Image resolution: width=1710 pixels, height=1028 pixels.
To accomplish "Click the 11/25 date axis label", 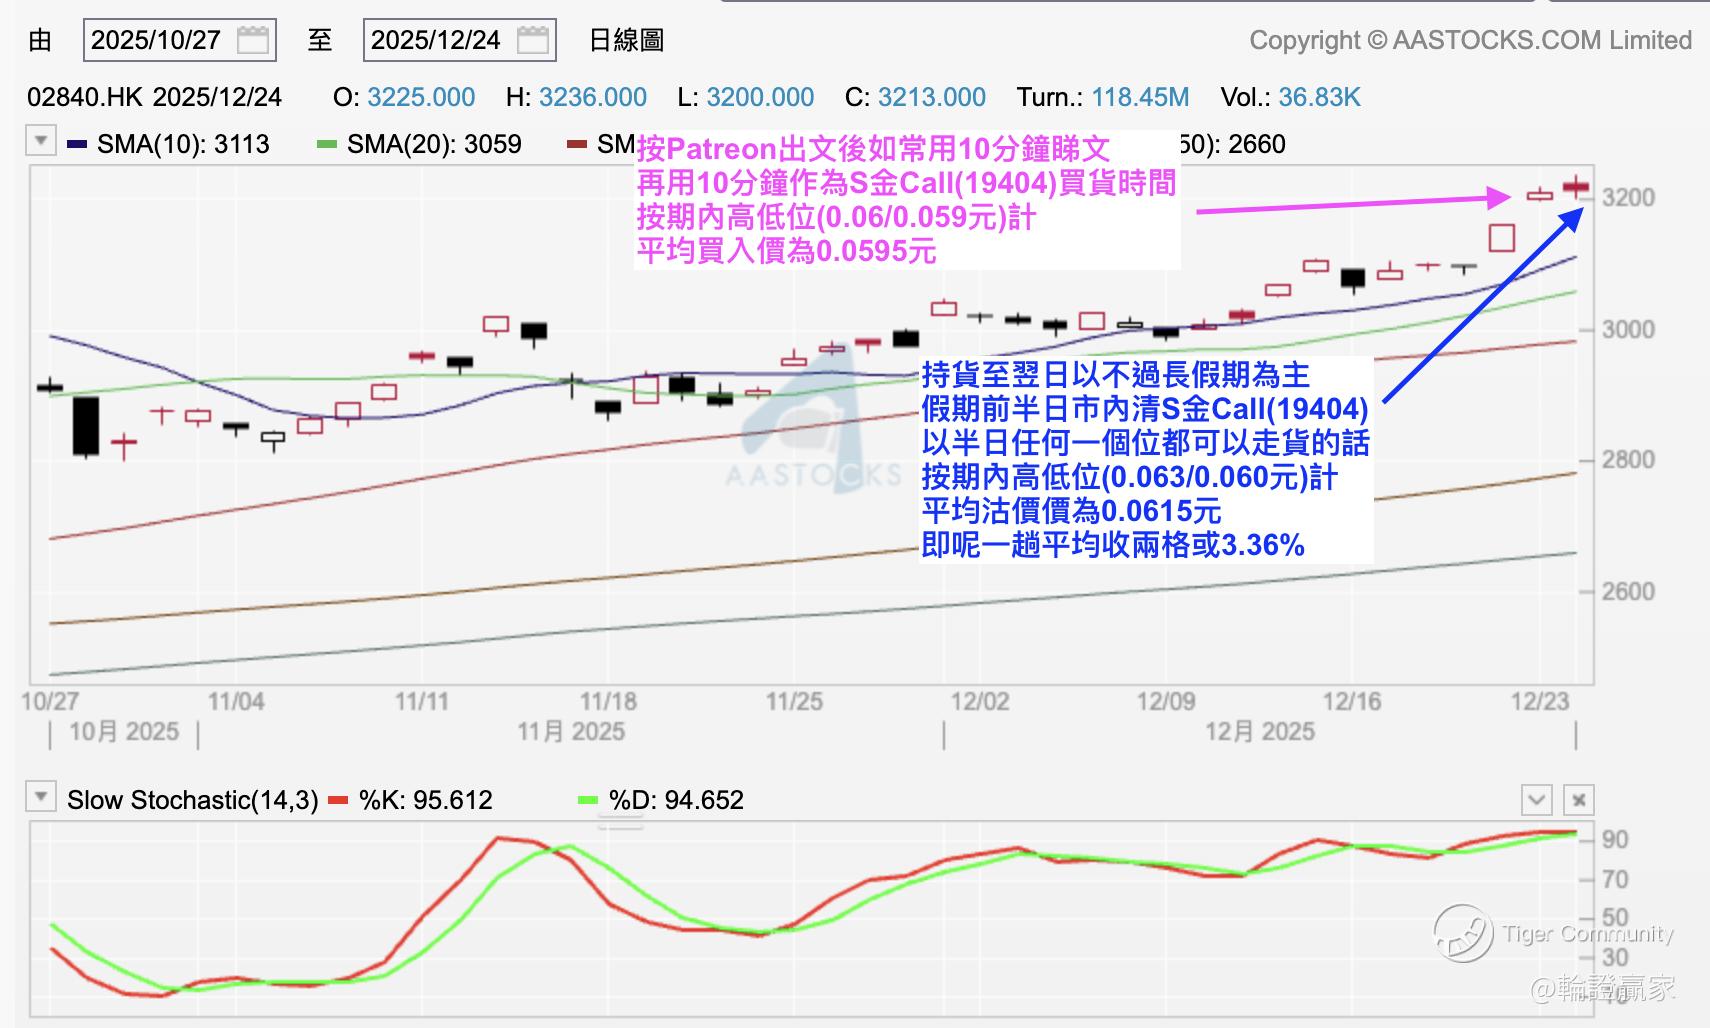I will [794, 701].
